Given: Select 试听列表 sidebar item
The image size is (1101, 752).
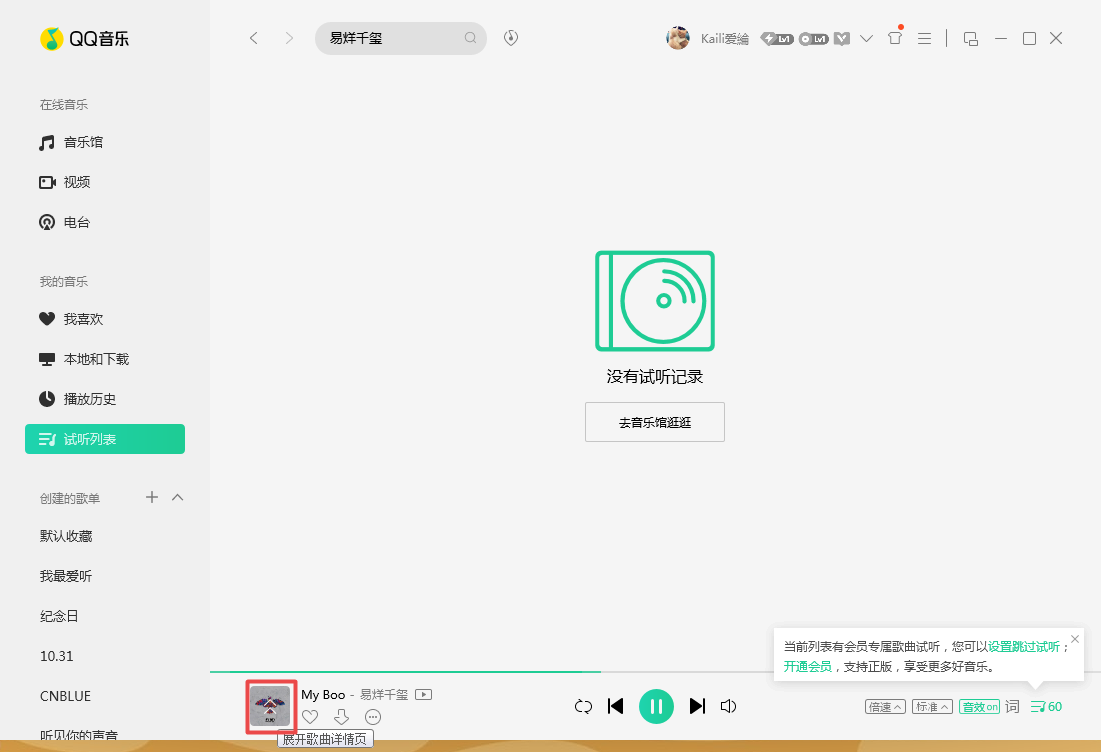Looking at the screenshot, I should 105,440.
